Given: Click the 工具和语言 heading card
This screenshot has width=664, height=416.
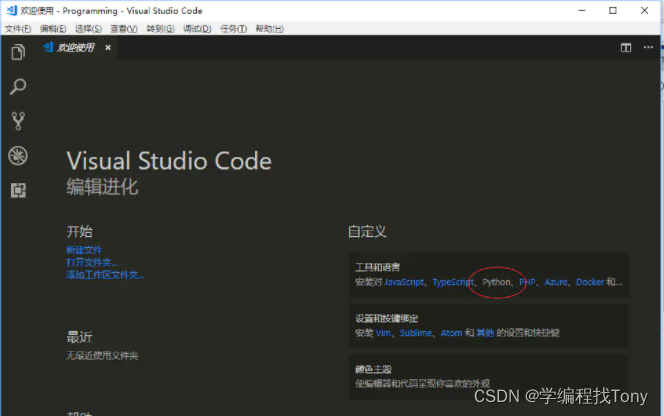Looking at the screenshot, I should (x=488, y=275).
